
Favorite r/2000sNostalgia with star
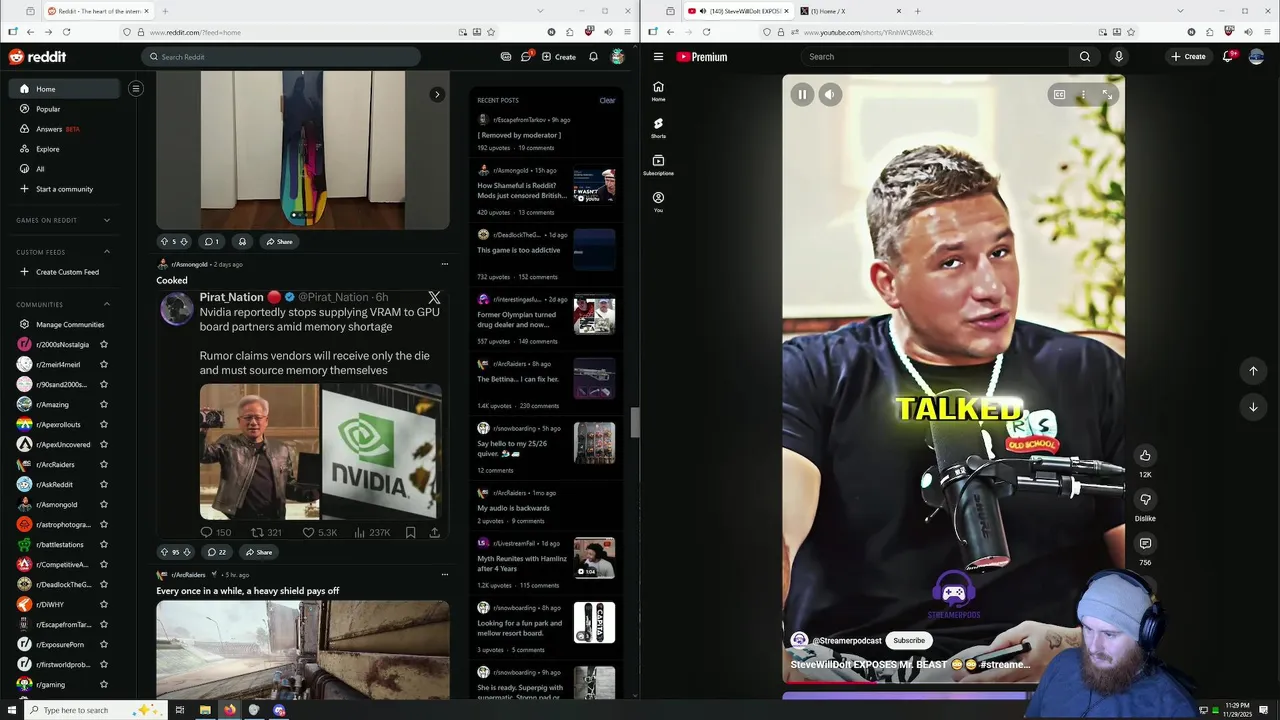click(103, 344)
